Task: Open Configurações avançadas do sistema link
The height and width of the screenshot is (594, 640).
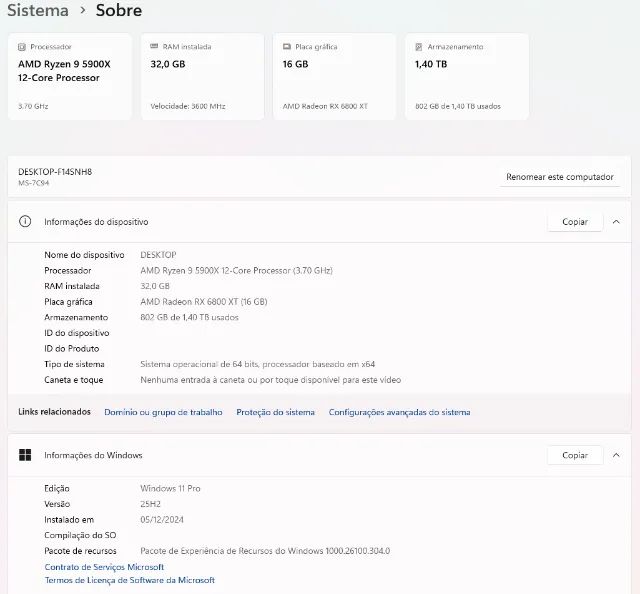Action: pos(400,412)
